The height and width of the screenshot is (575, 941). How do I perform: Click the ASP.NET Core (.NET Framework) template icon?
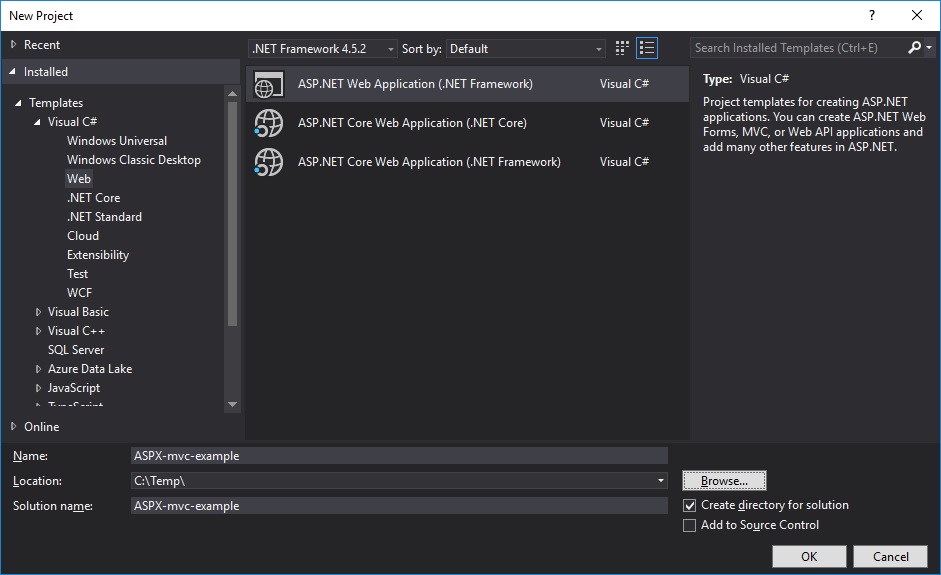tap(269, 161)
